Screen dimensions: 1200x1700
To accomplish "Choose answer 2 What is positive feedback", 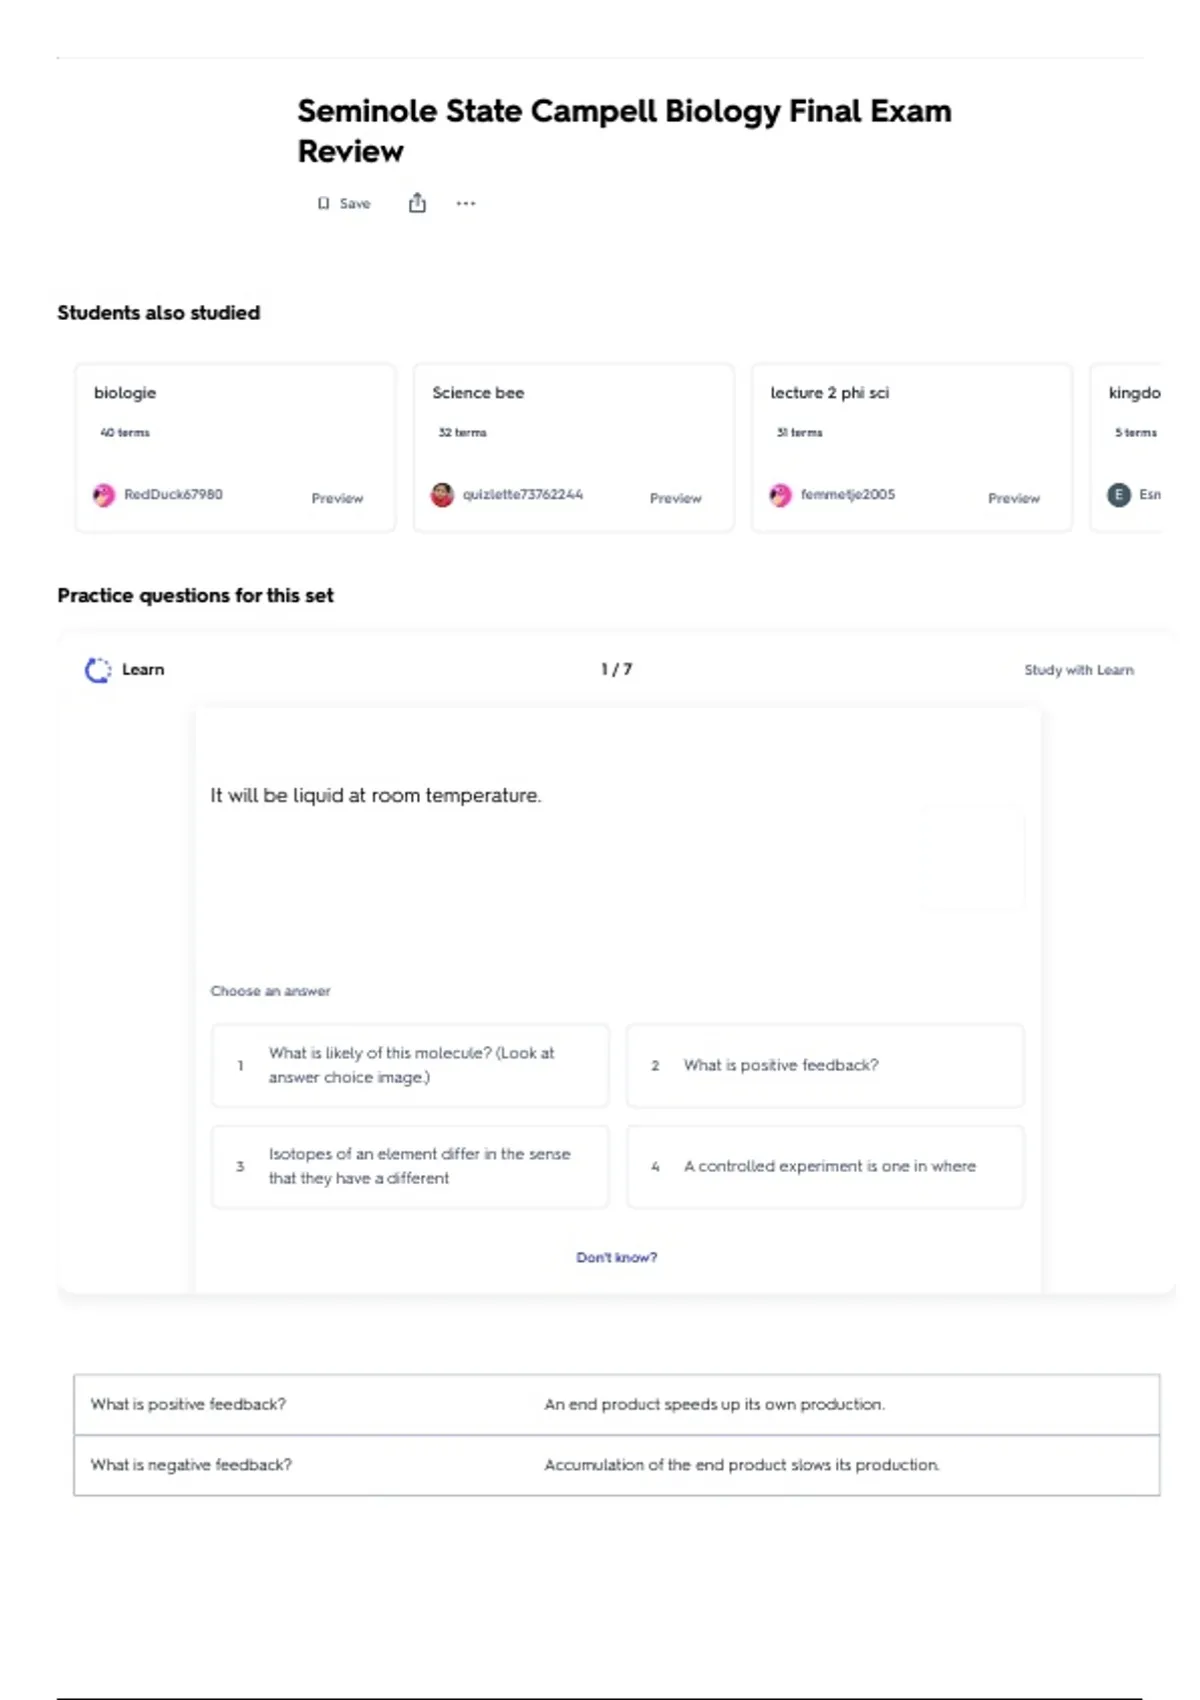I will coord(825,1065).
